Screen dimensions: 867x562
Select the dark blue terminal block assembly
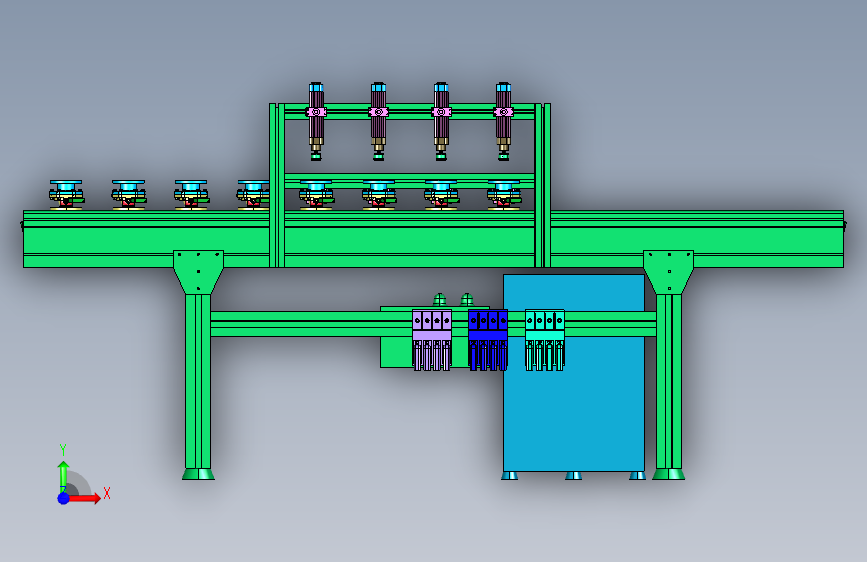(488, 340)
